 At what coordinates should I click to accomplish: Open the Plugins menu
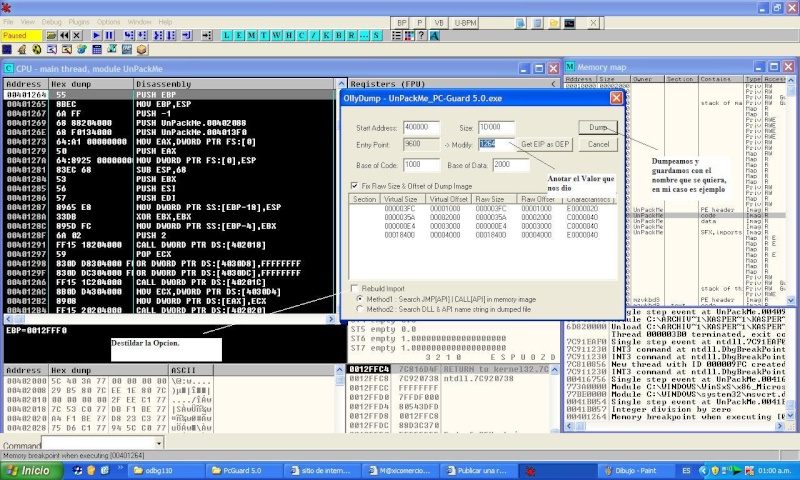click(79, 22)
